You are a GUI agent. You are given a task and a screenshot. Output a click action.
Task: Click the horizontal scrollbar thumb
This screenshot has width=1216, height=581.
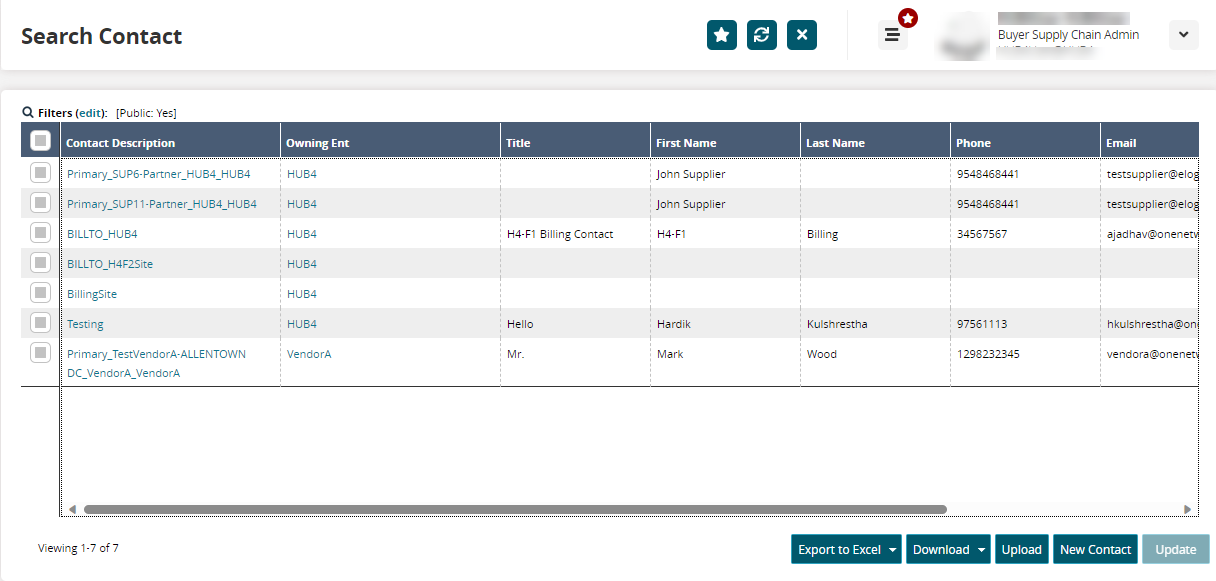515,509
